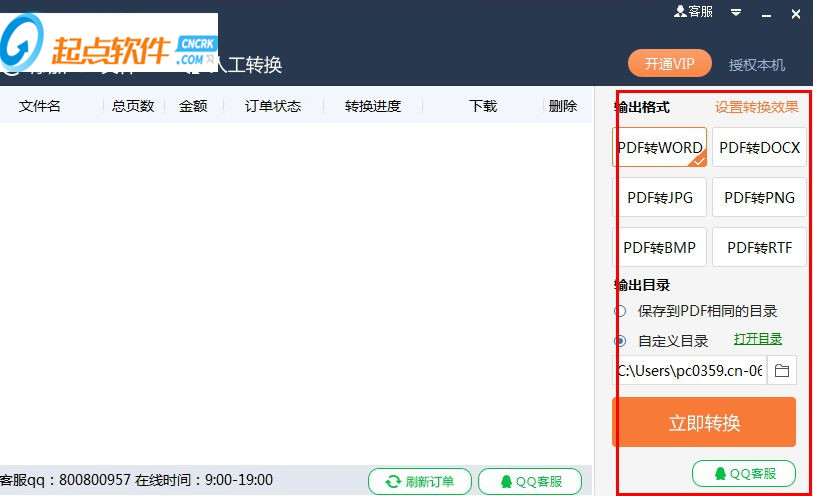Browse folders with the folder icon
The height and width of the screenshot is (496, 813).
pos(782,370)
